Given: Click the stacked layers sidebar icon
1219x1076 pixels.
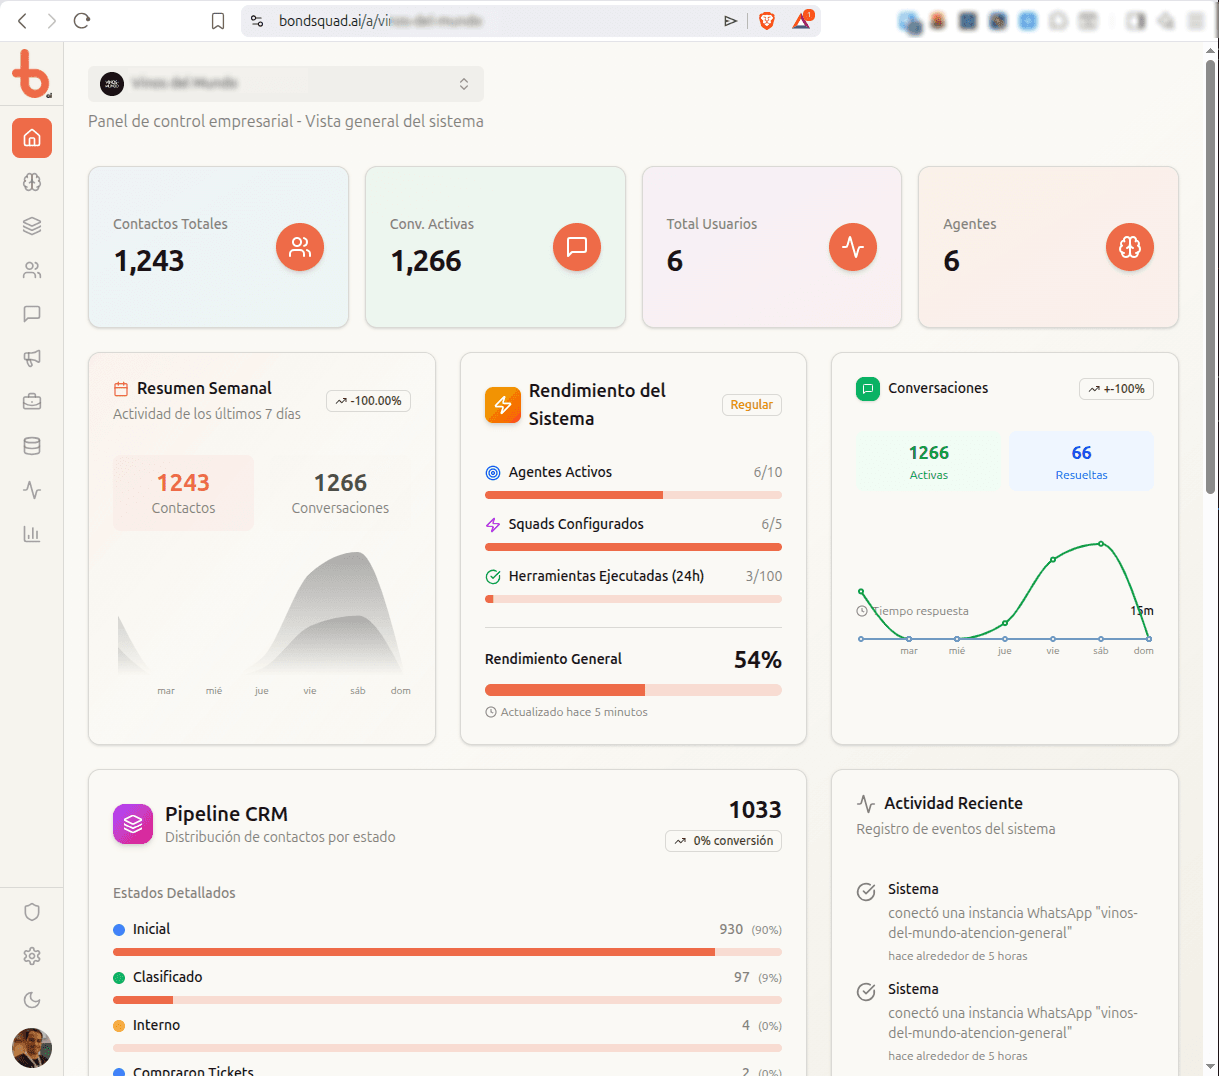Looking at the screenshot, I should [32, 226].
